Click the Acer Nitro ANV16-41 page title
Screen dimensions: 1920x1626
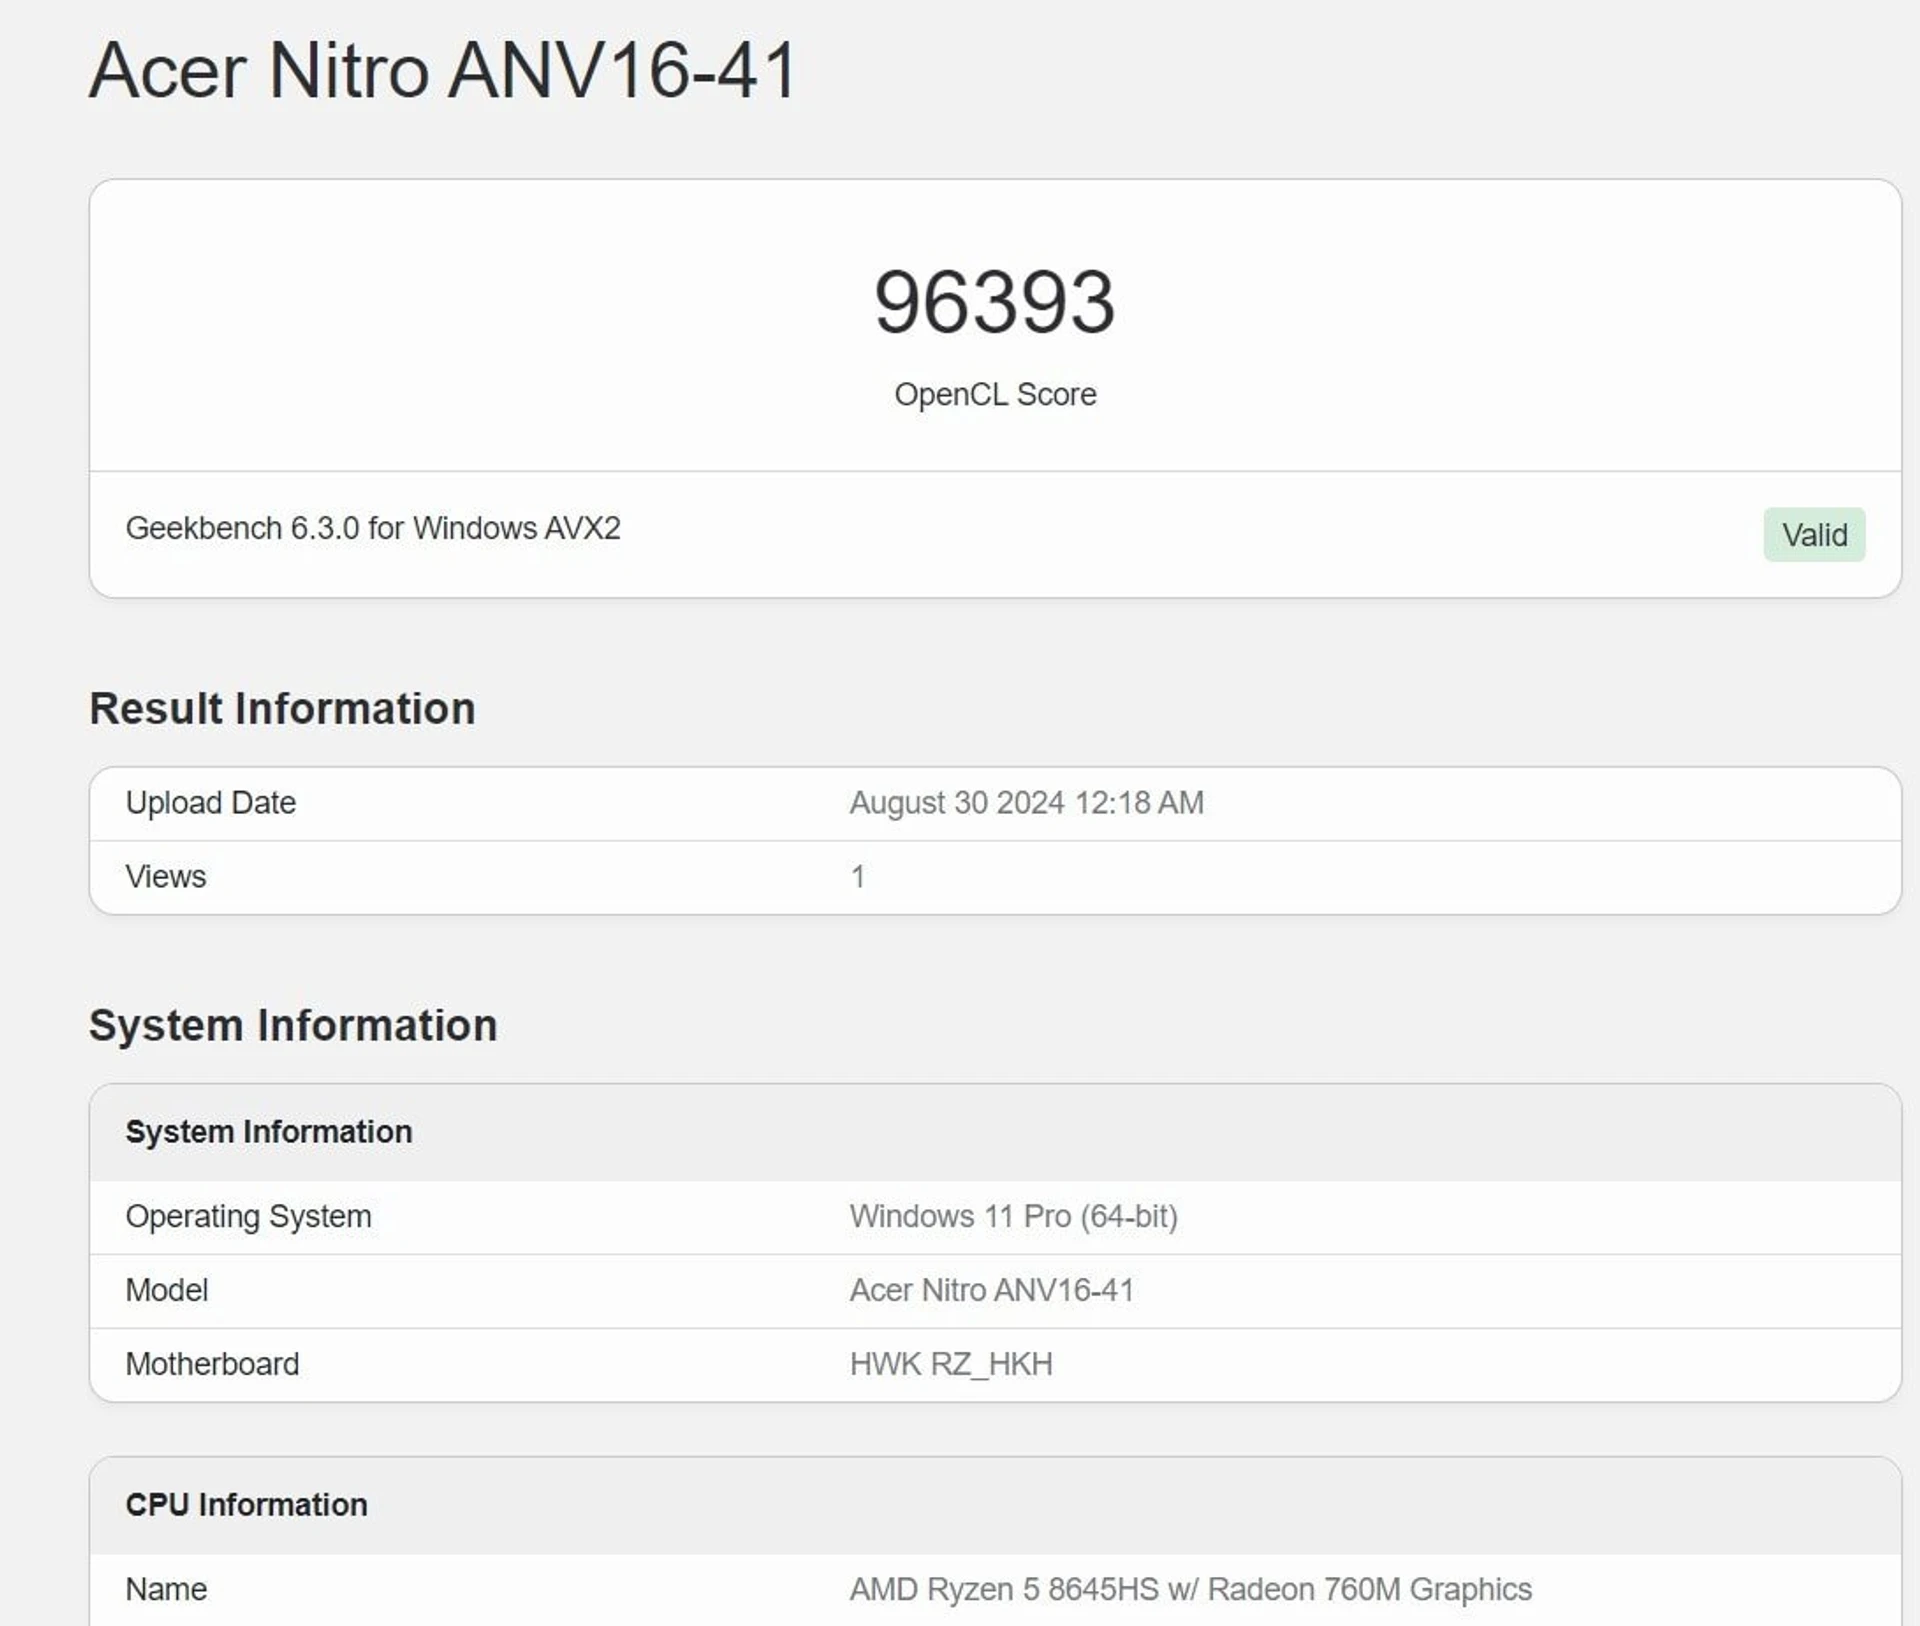tap(443, 71)
